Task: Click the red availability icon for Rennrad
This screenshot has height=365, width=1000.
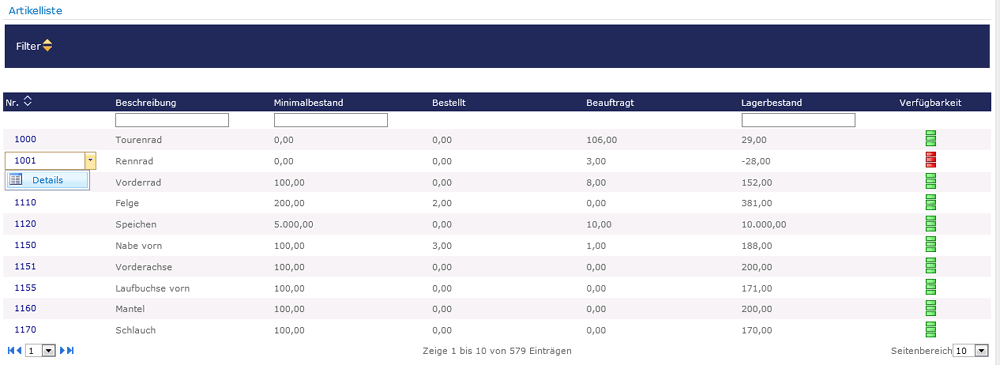Action: (930, 161)
